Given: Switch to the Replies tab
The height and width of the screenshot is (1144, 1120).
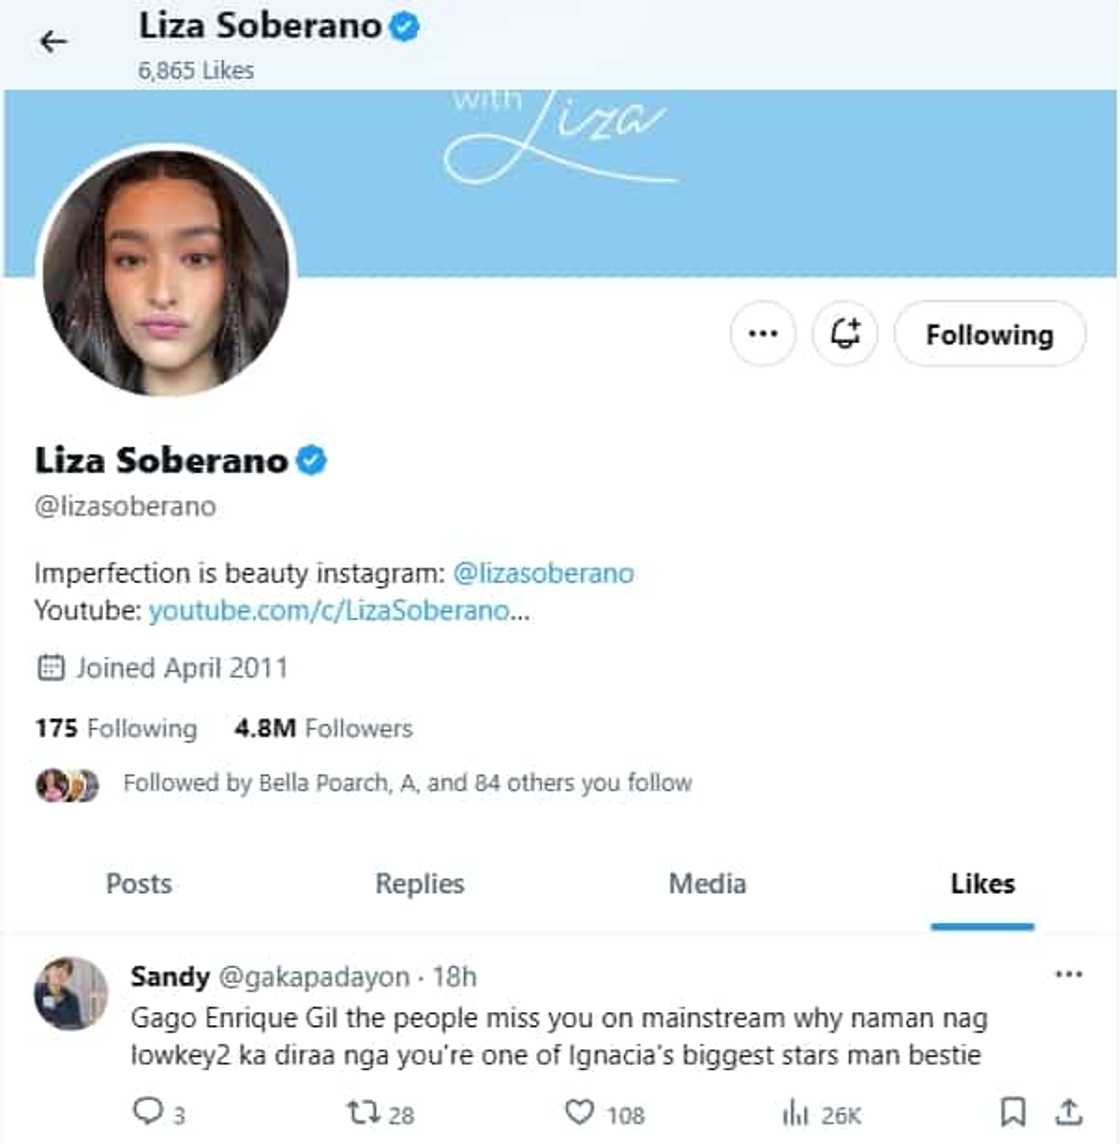Looking at the screenshot, I should pos(420,884).
